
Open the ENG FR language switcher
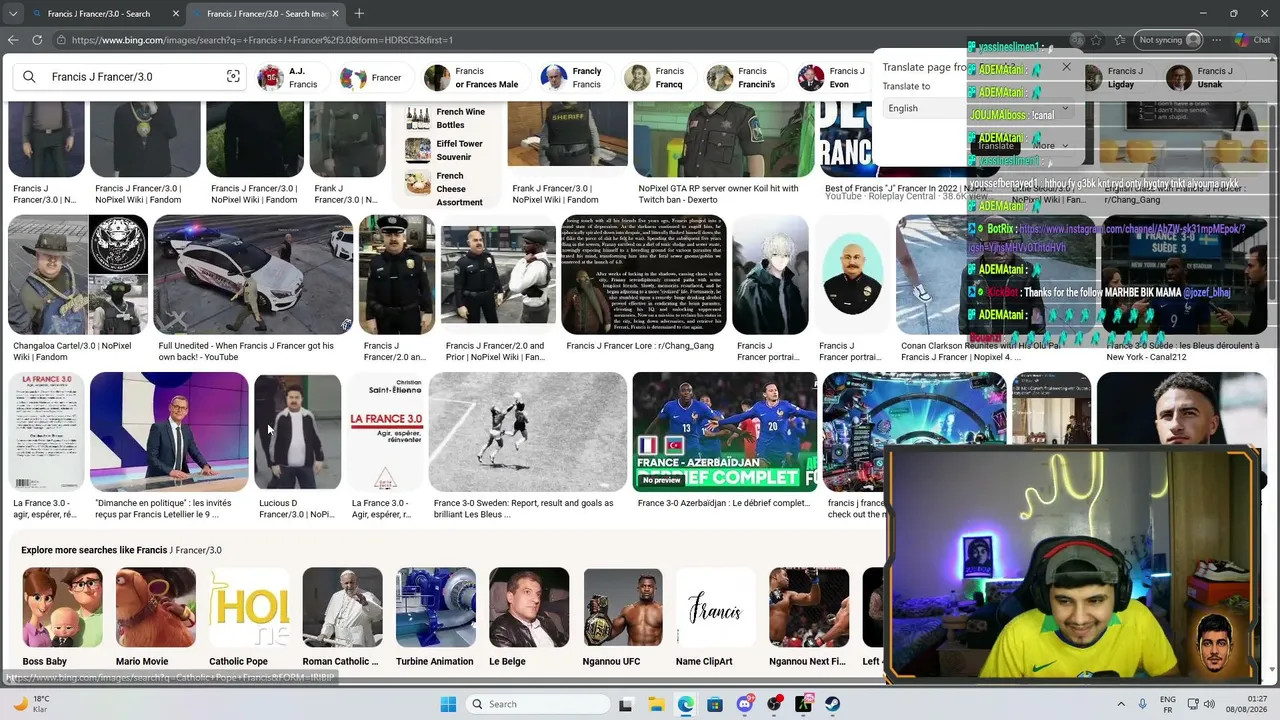[x=1168, y=704]
